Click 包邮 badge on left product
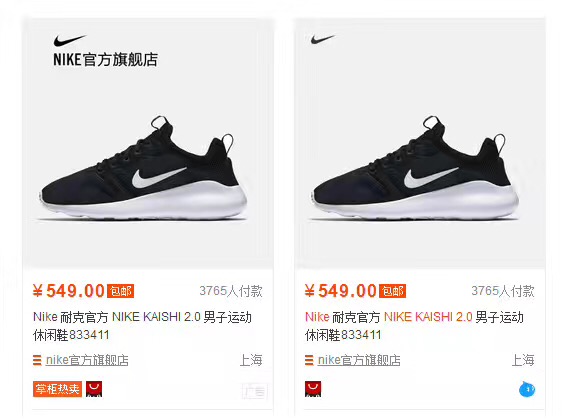This screenshot has width=562, height=420. [x=120, y=291]
